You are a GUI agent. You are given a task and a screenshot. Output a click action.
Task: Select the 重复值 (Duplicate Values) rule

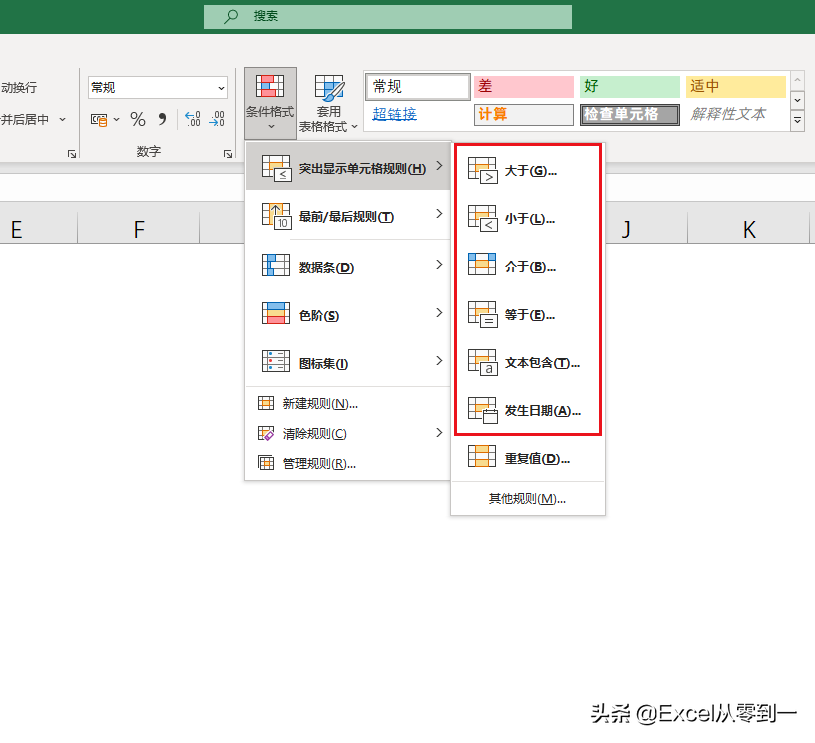[535, 458]
